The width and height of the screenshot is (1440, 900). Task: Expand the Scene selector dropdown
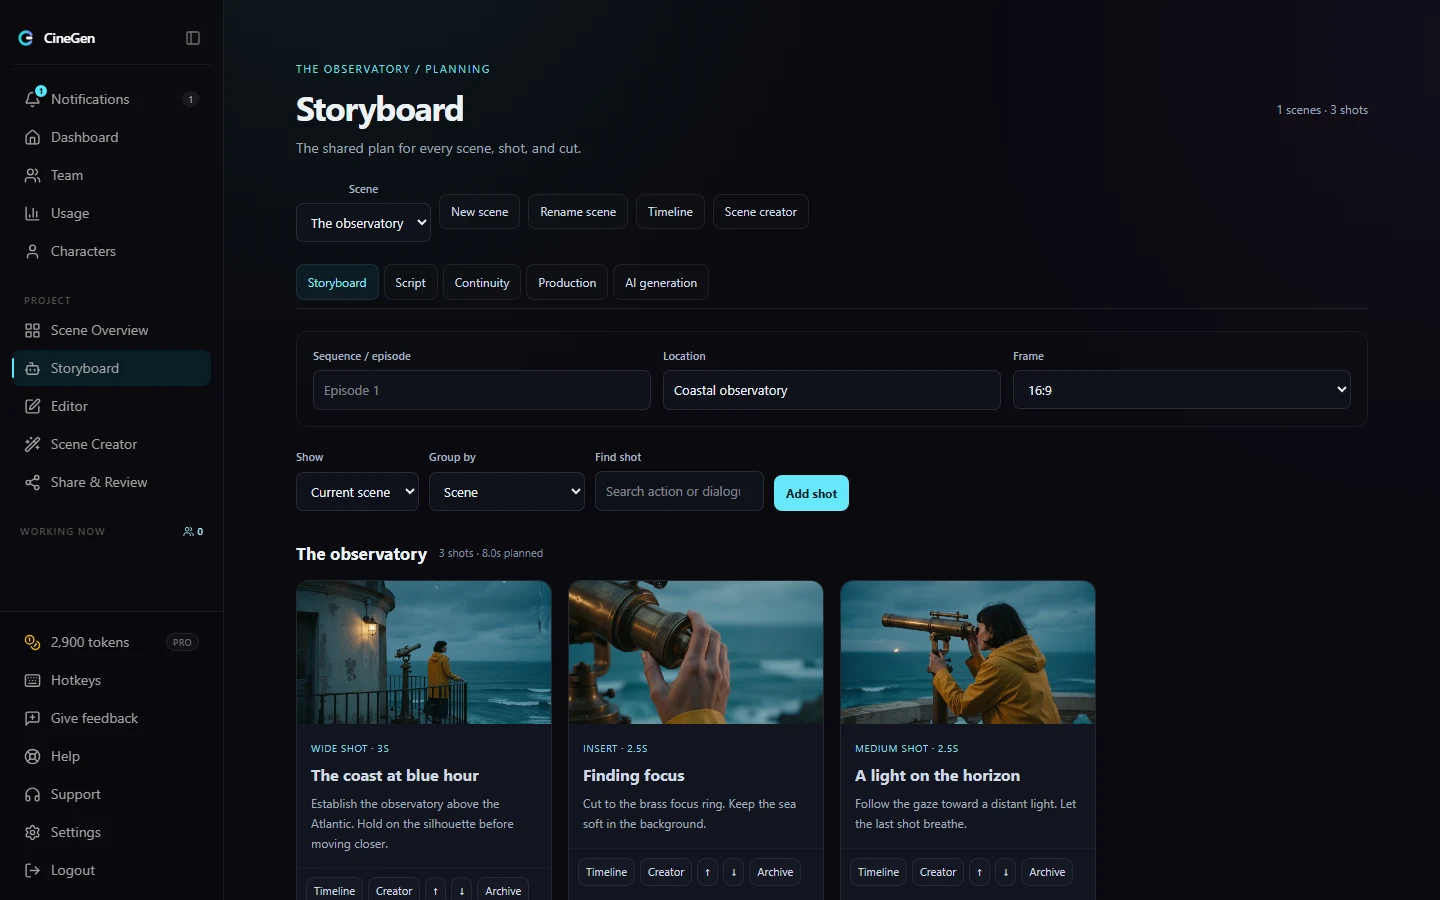click(363, 223)
